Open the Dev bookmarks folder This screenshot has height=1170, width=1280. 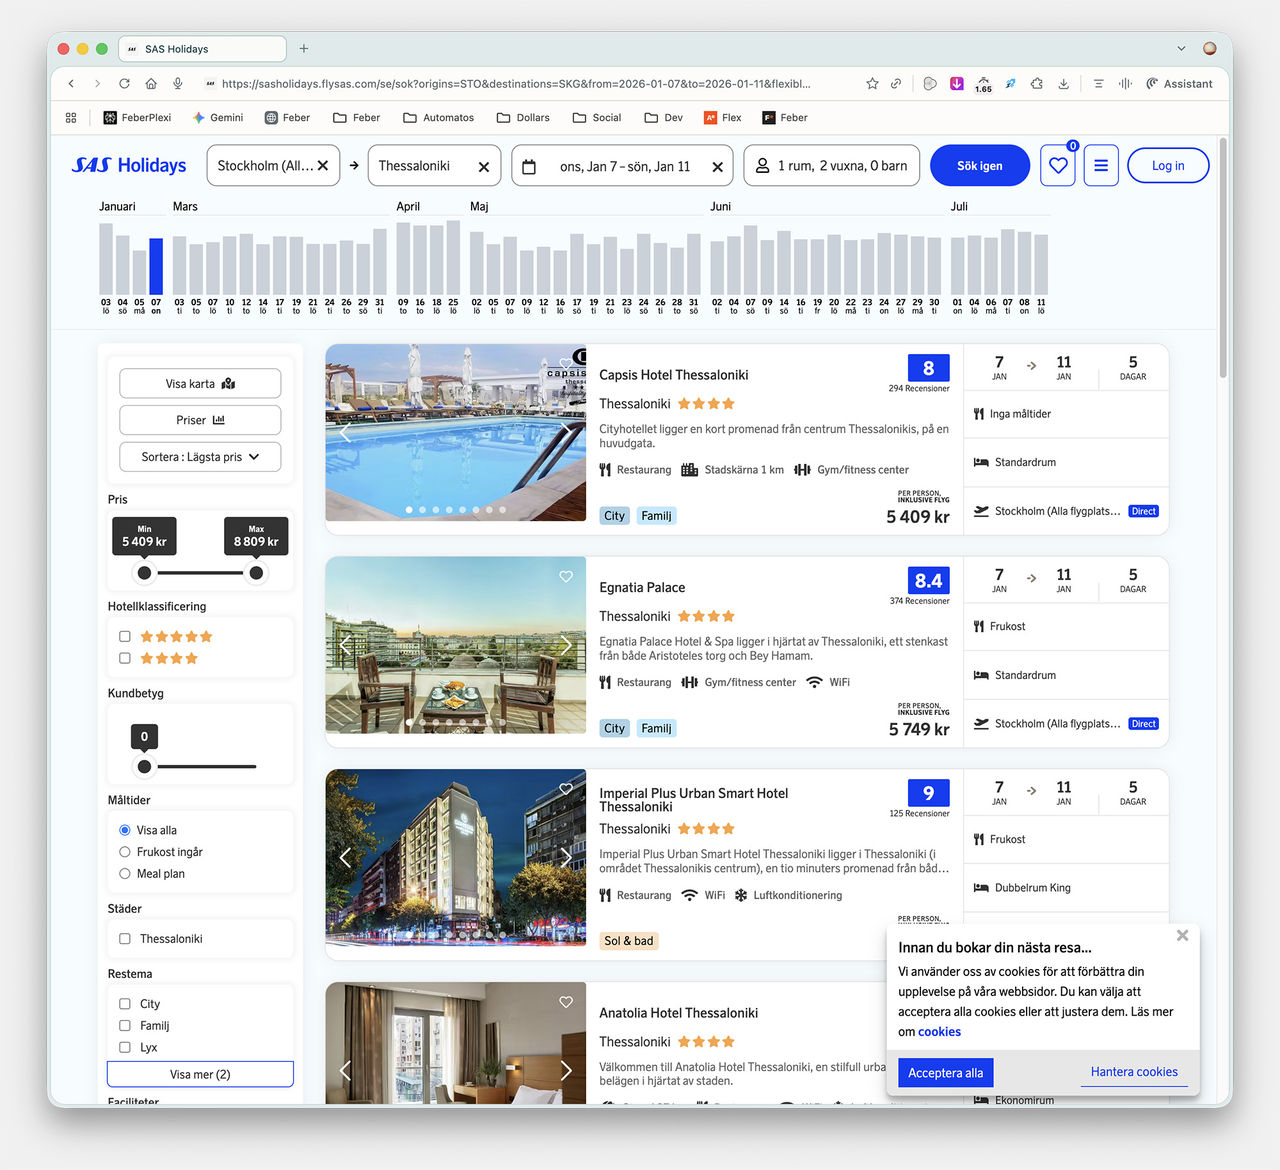(x=663, y=118)
